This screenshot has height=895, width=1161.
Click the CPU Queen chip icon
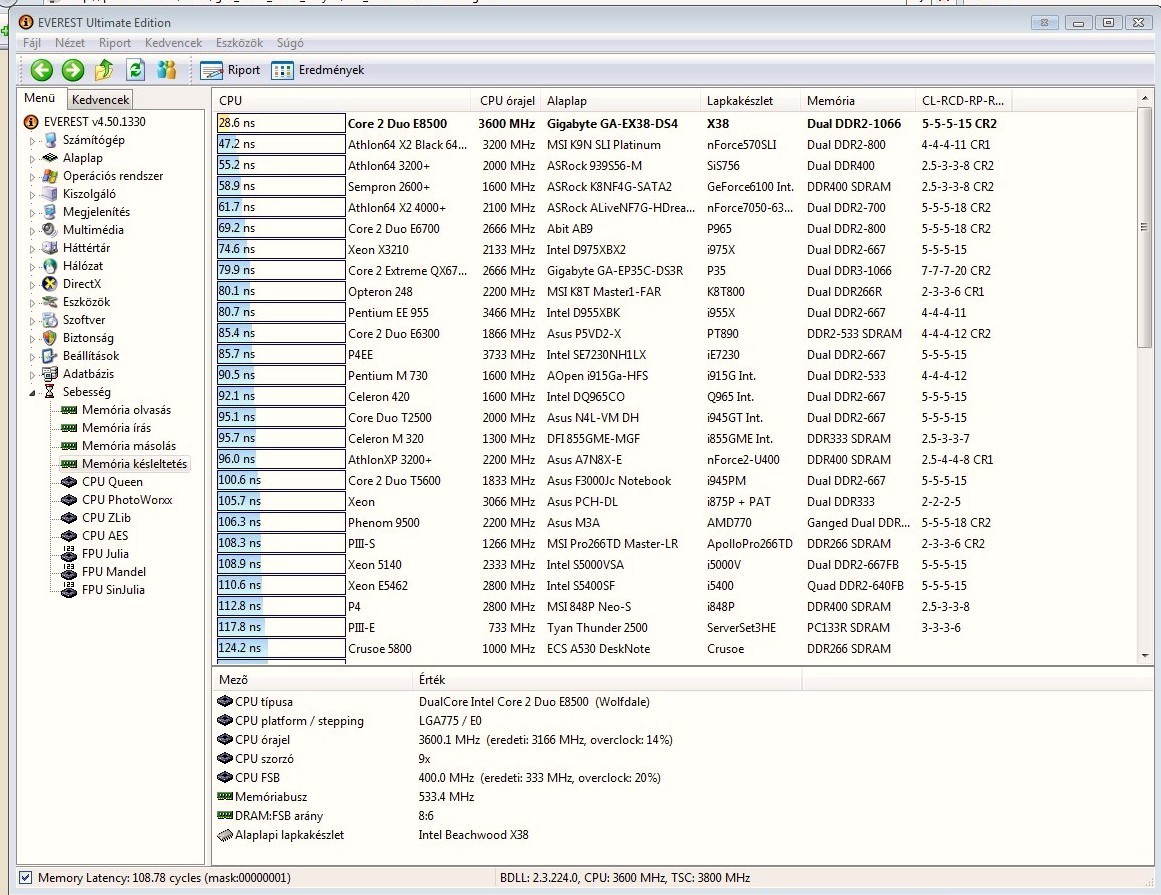coord(70,482)
